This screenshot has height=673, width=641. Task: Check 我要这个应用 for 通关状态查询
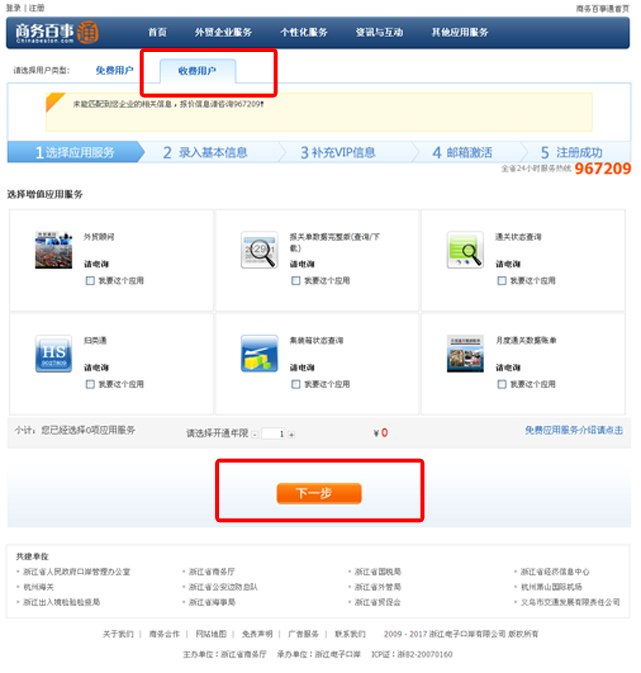[x=501, y=281]
